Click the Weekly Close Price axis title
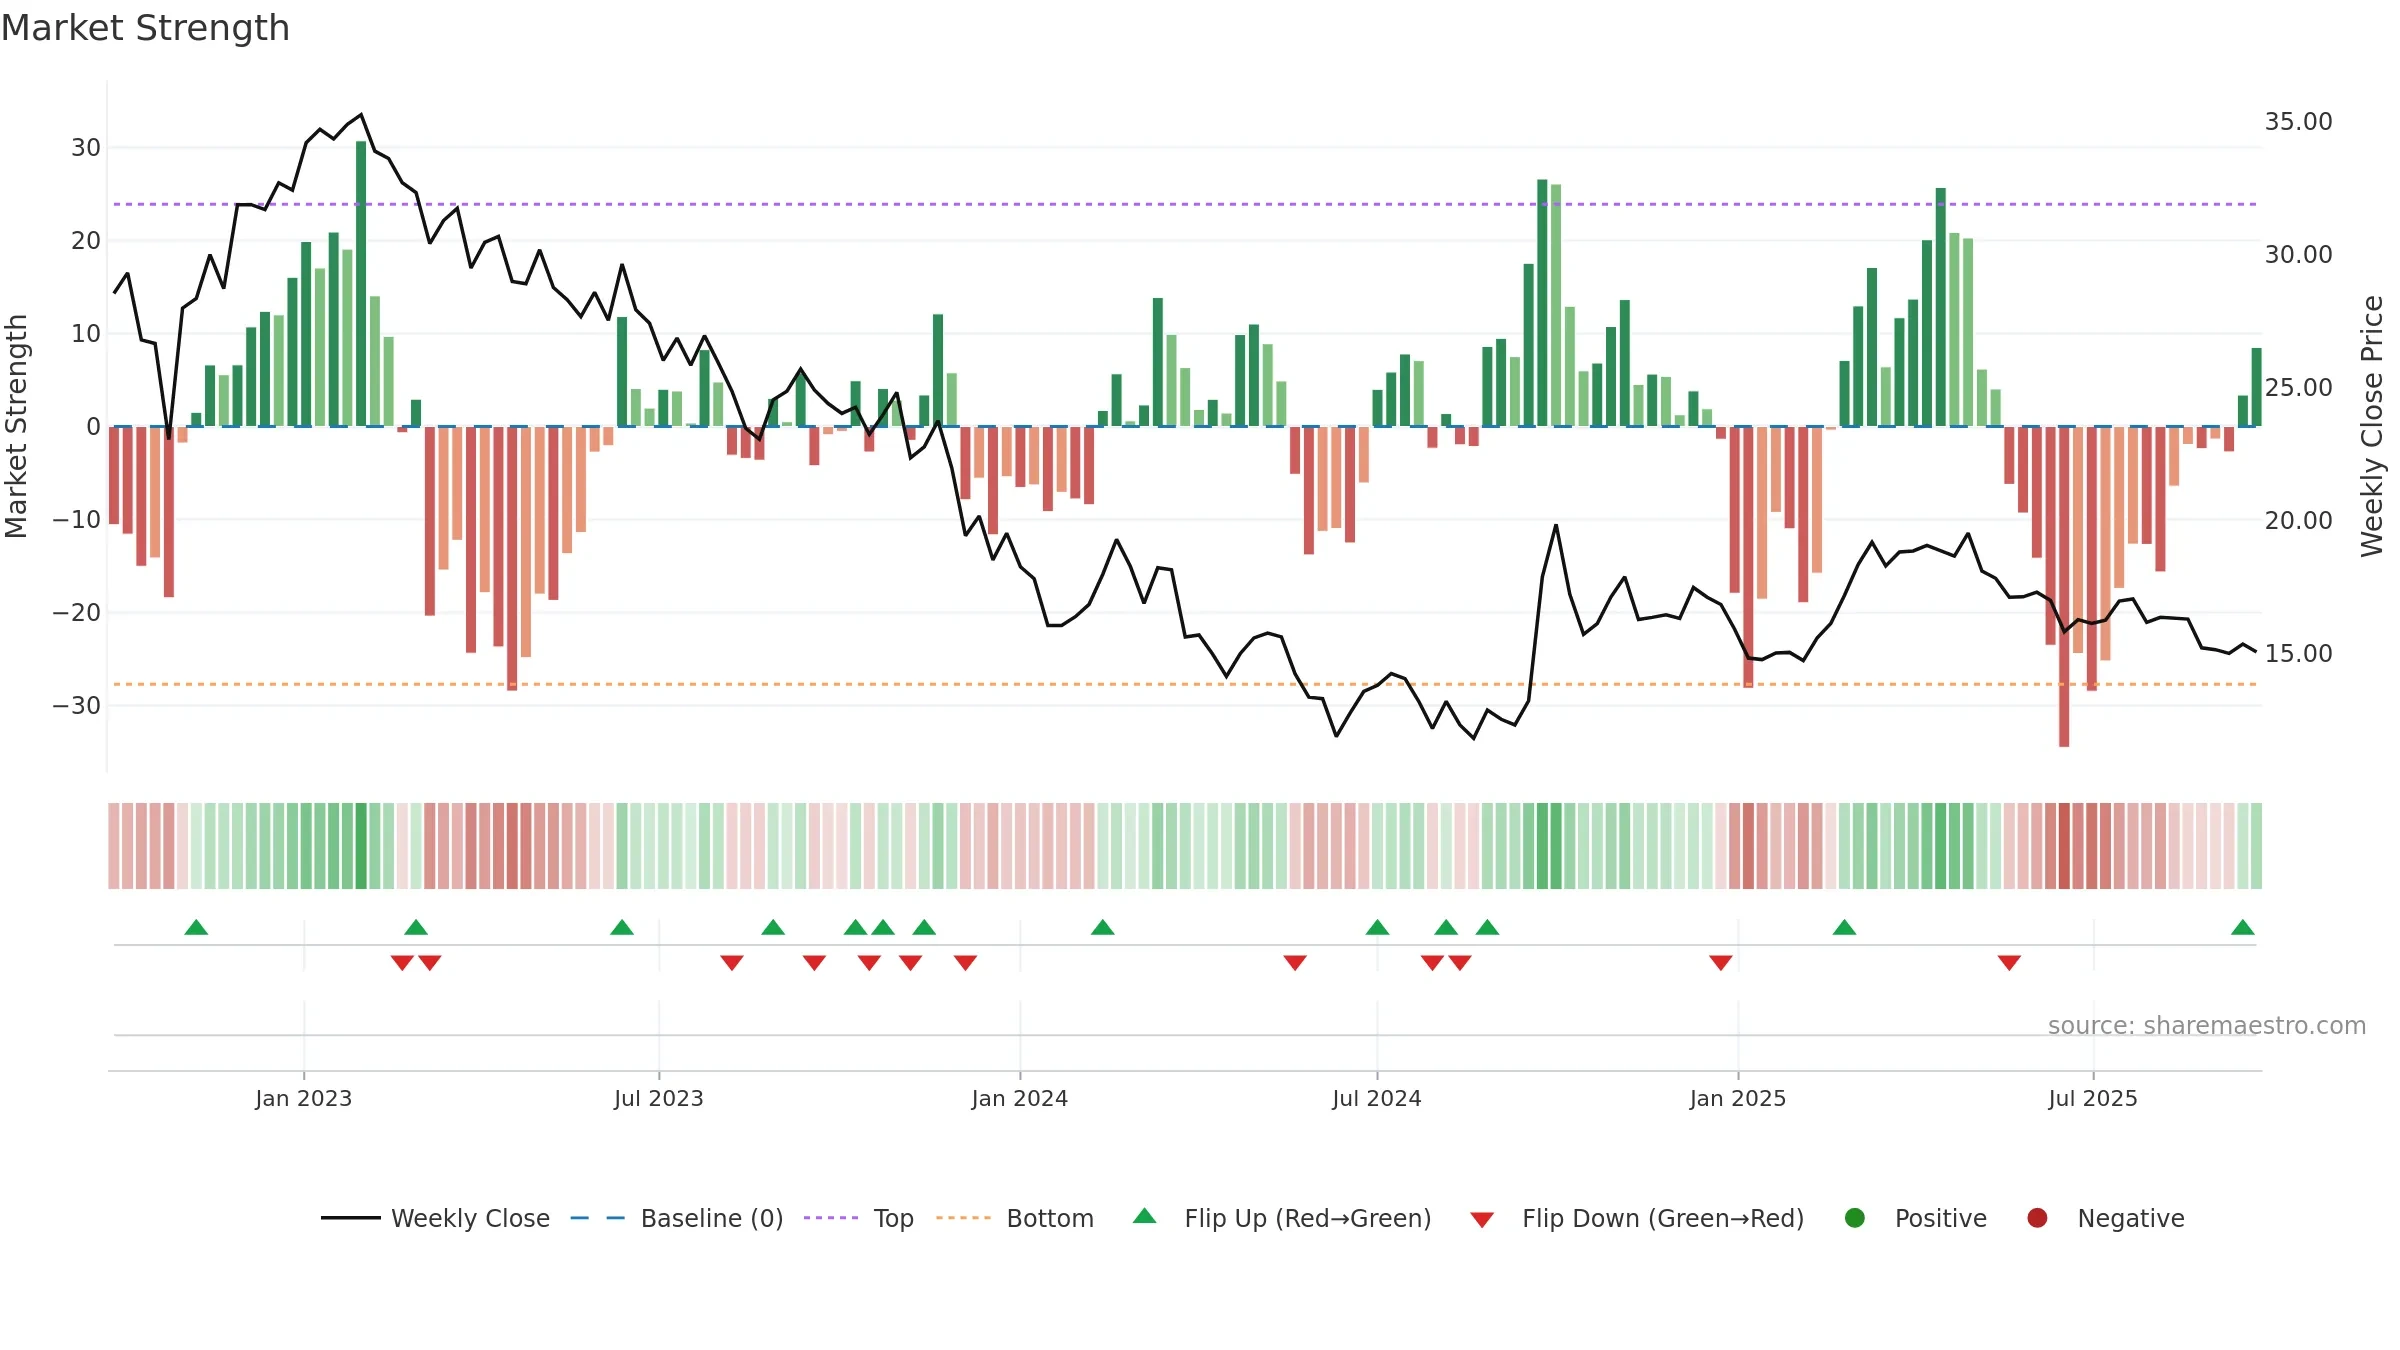Image resolution: width=2400 pixels, height=1350 pixels. pos(2372,426)
